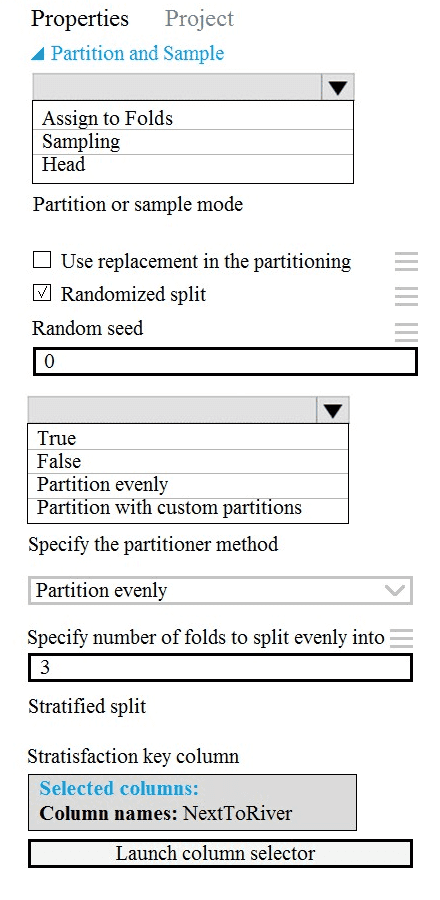Choose Assign to Folds option
The image size is (440, 900).
(193, 117)
